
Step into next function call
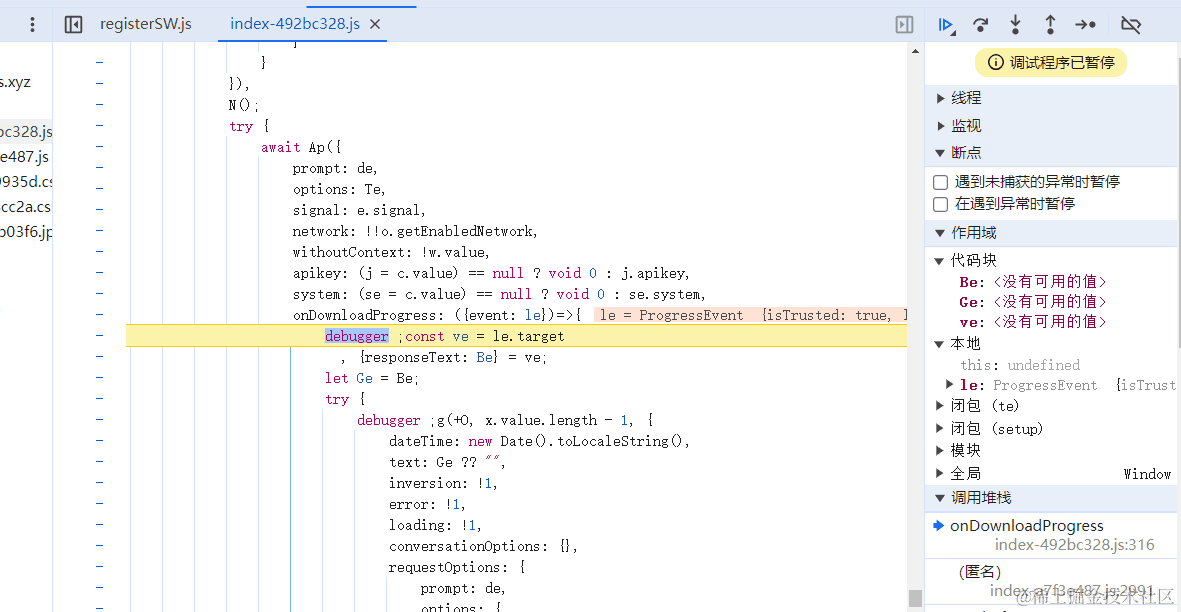tap(1015, 25)
